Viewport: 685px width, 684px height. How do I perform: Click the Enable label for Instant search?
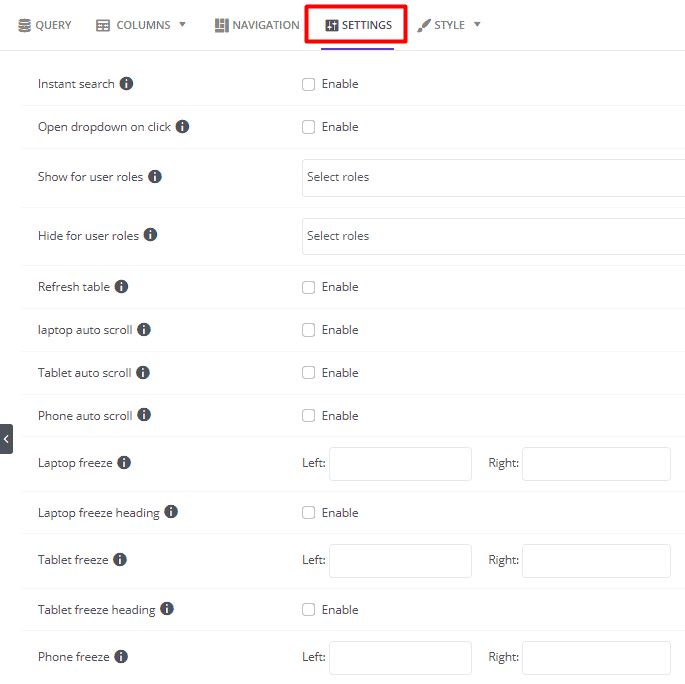click(340, 84)
